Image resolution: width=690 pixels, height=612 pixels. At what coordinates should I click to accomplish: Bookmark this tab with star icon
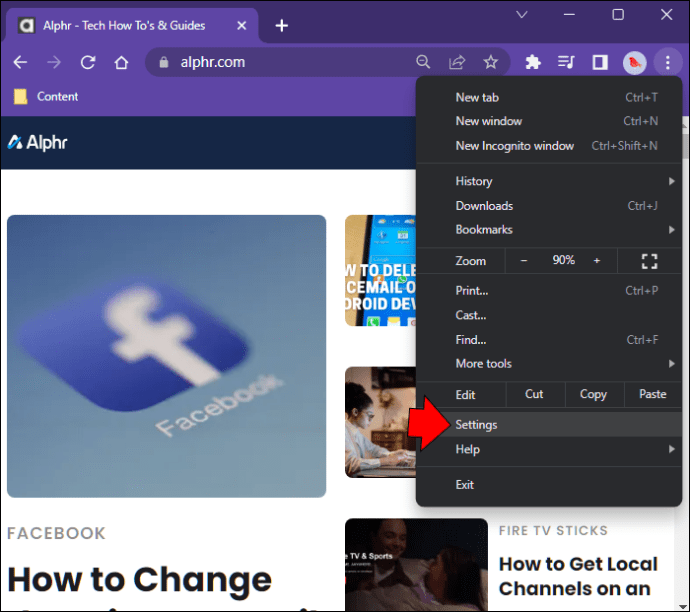click(490, 62)
